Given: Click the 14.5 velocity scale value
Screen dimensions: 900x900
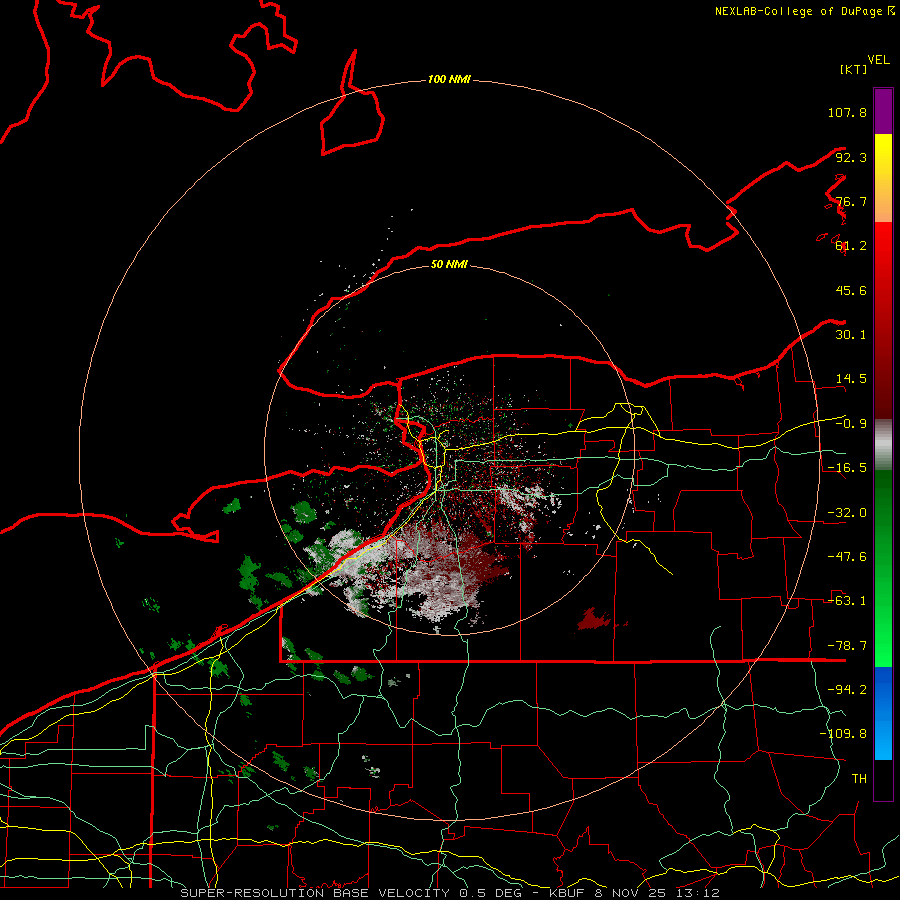Looking at the screenshot, I should click(x=851, y=379).
